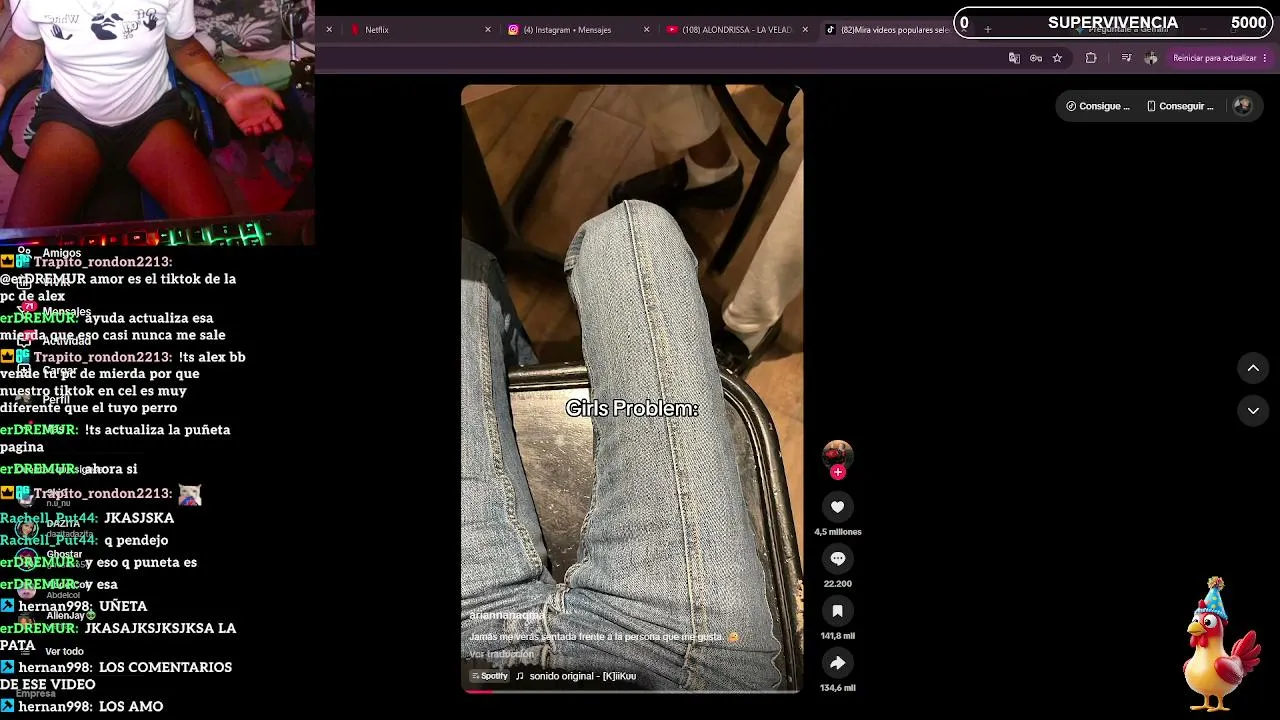Screen dimensions: 1280x720
Task: Click 'Reiniciar para actualizar' button
Action: [1219, 58]
